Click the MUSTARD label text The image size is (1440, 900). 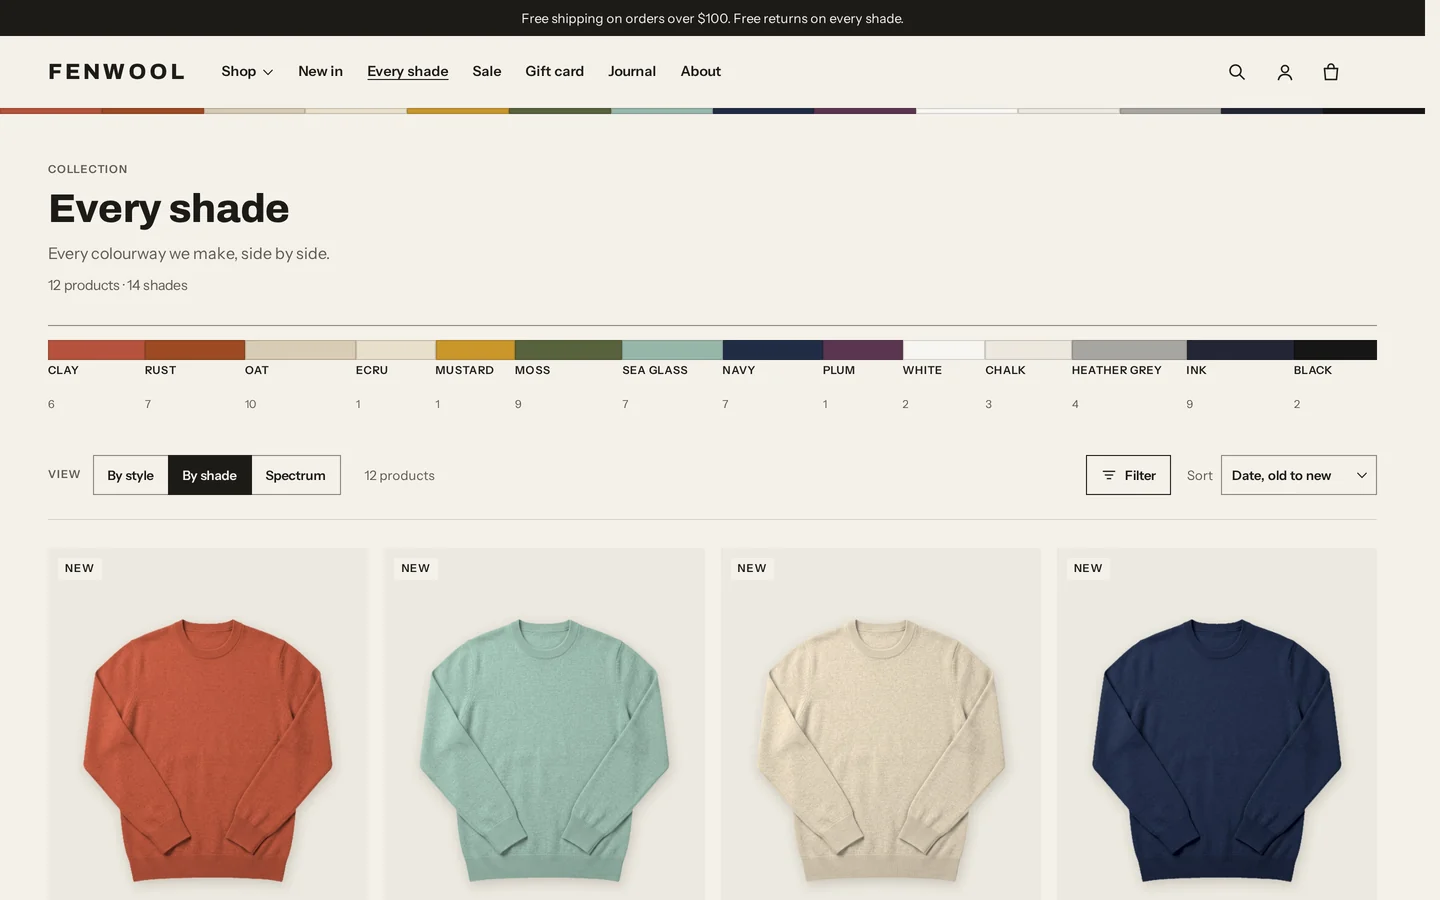pyautogui.click(x=465, y=370)
